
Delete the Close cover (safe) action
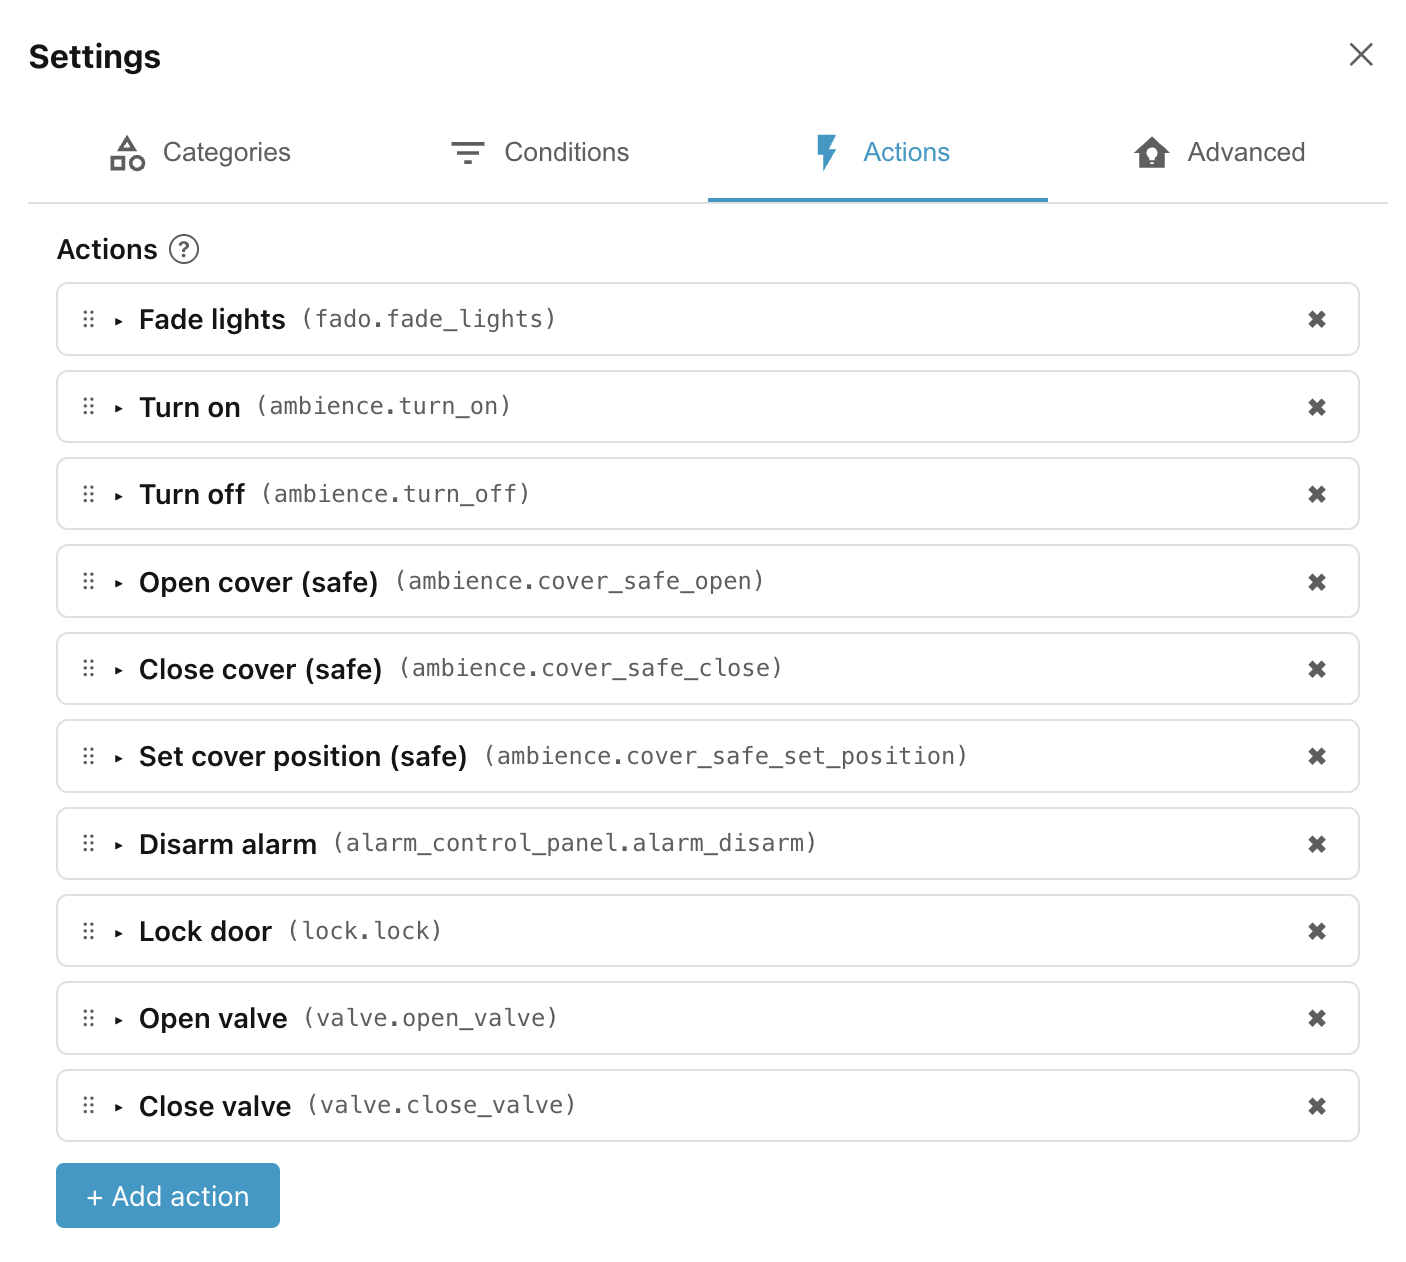pos(1317,669)
